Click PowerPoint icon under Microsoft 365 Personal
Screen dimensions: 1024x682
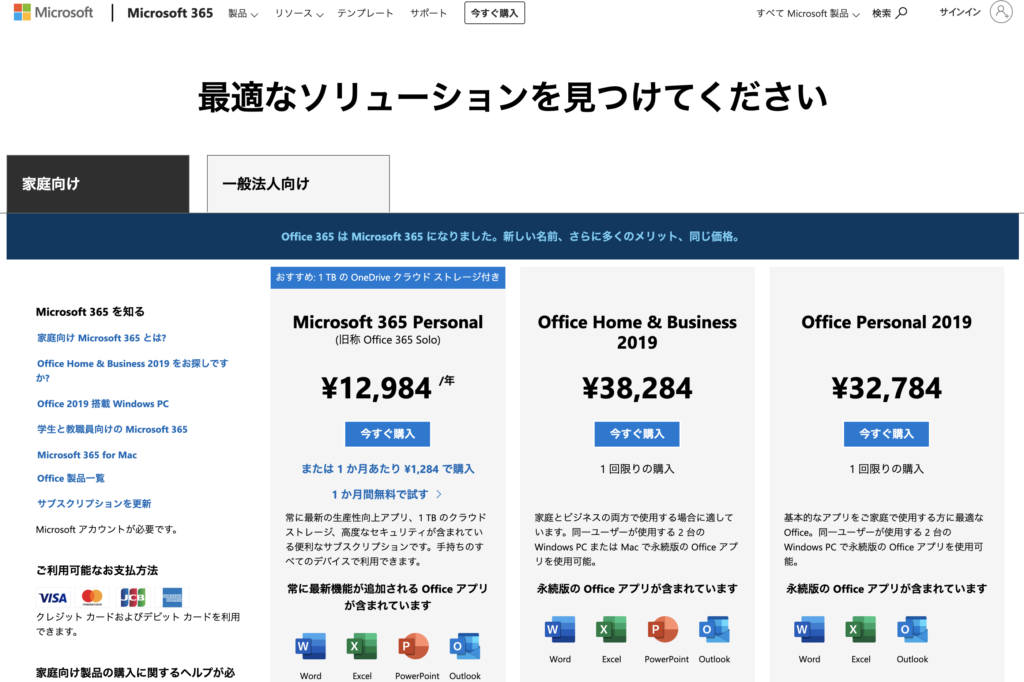[x=413, y=647]
